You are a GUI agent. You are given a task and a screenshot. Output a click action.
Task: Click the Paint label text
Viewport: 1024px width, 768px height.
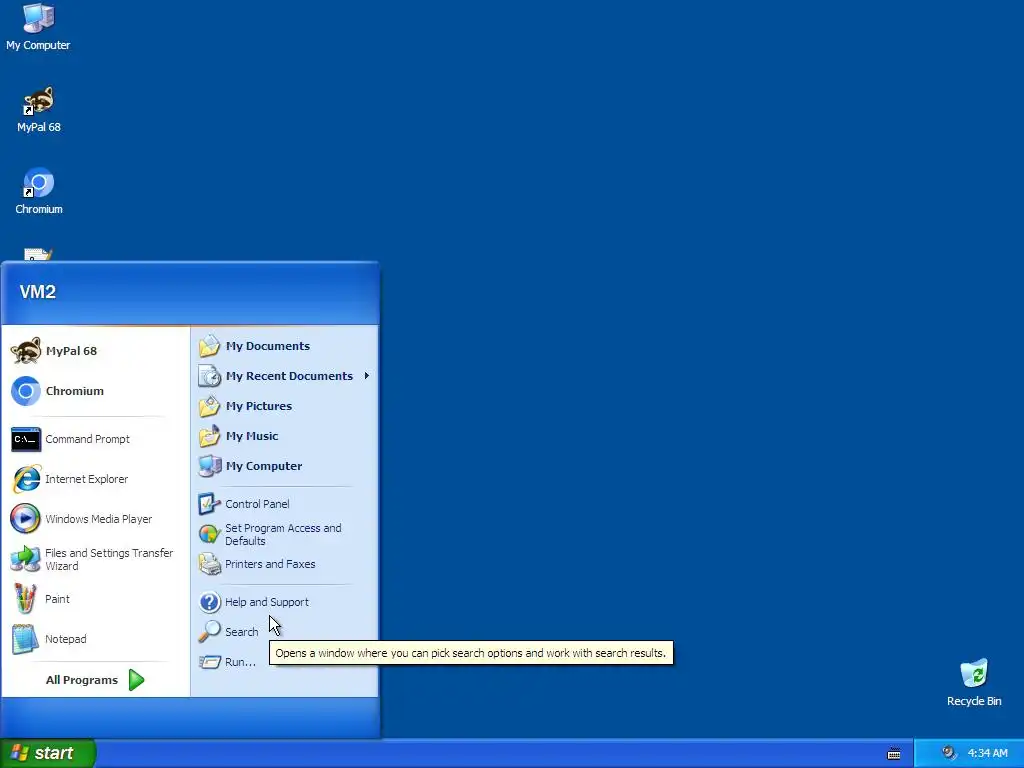coord(57,599)
